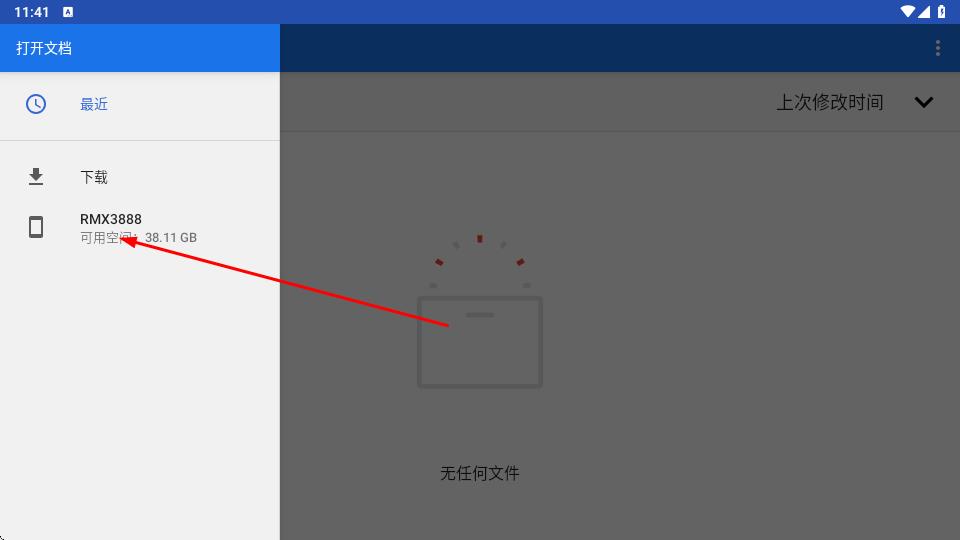The height and width of the screenshot is (540, 960).
Task: Expand the sort order chevron arrow
Action: coord(924,102)
